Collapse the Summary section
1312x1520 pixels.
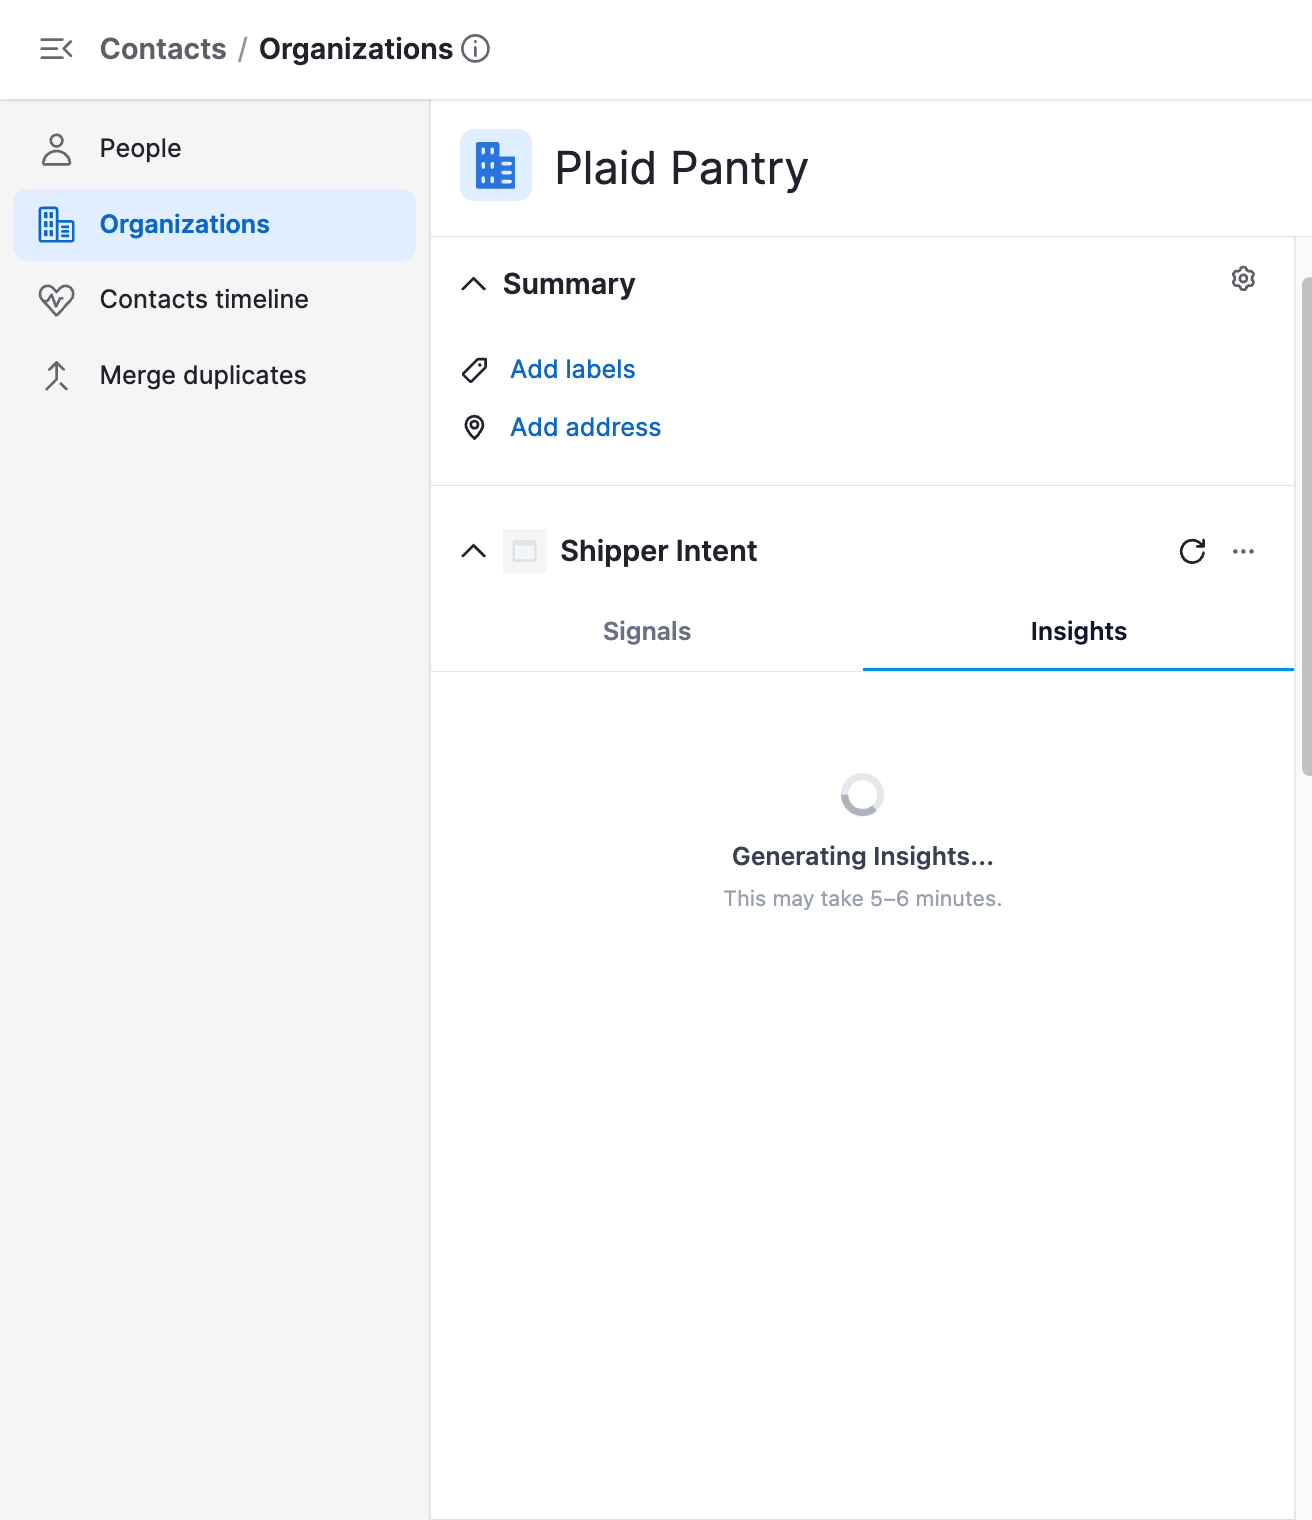pos(474,284)
